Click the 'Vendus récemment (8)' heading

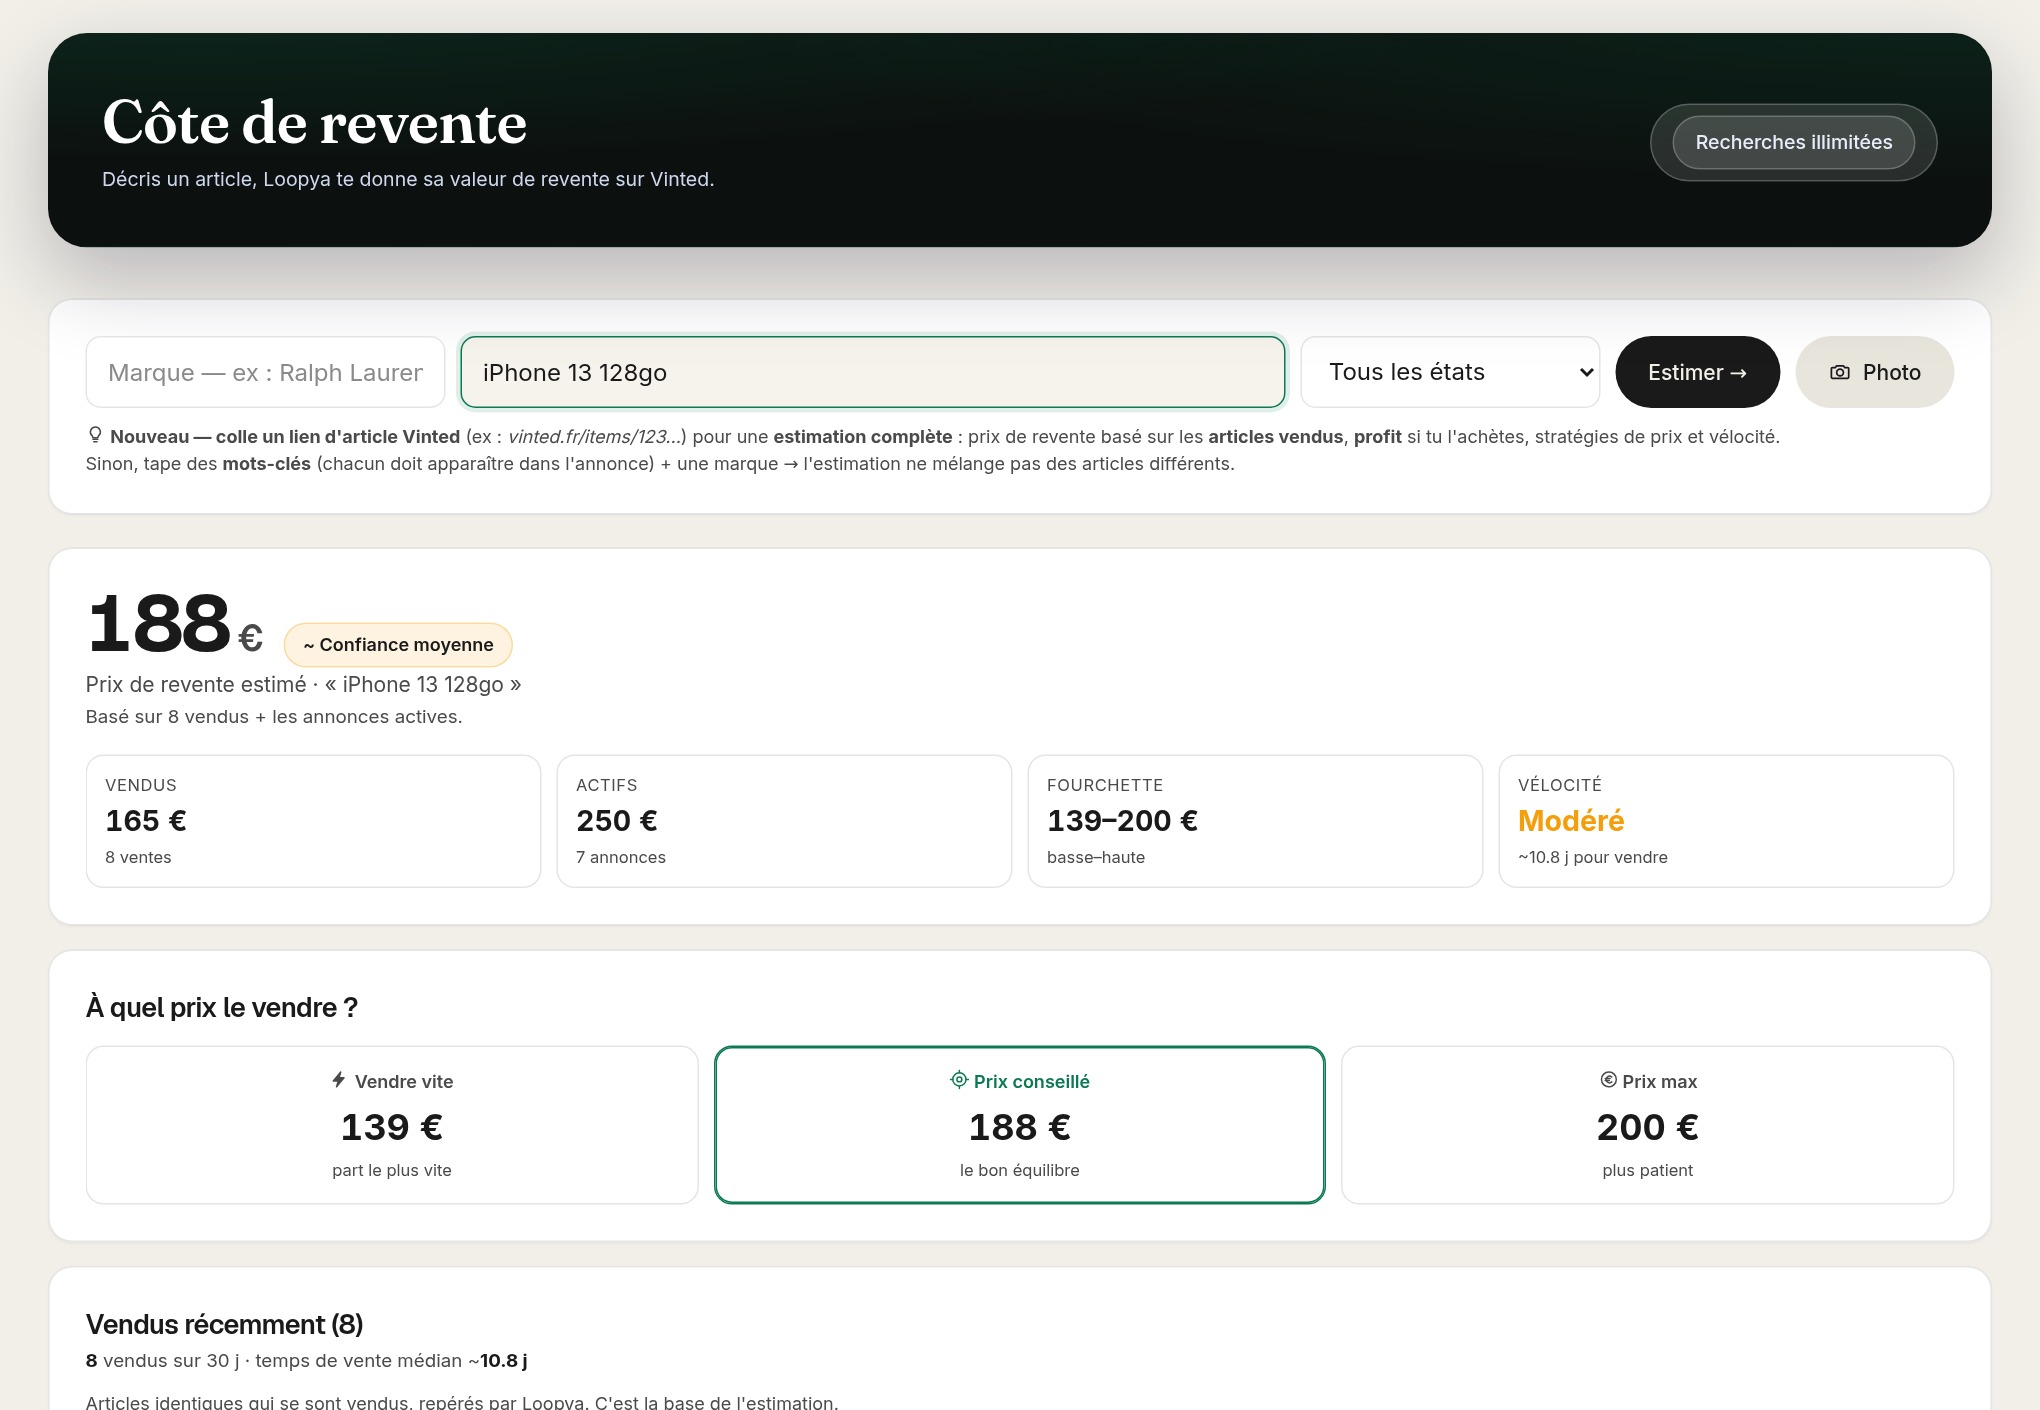[224, 1324]
